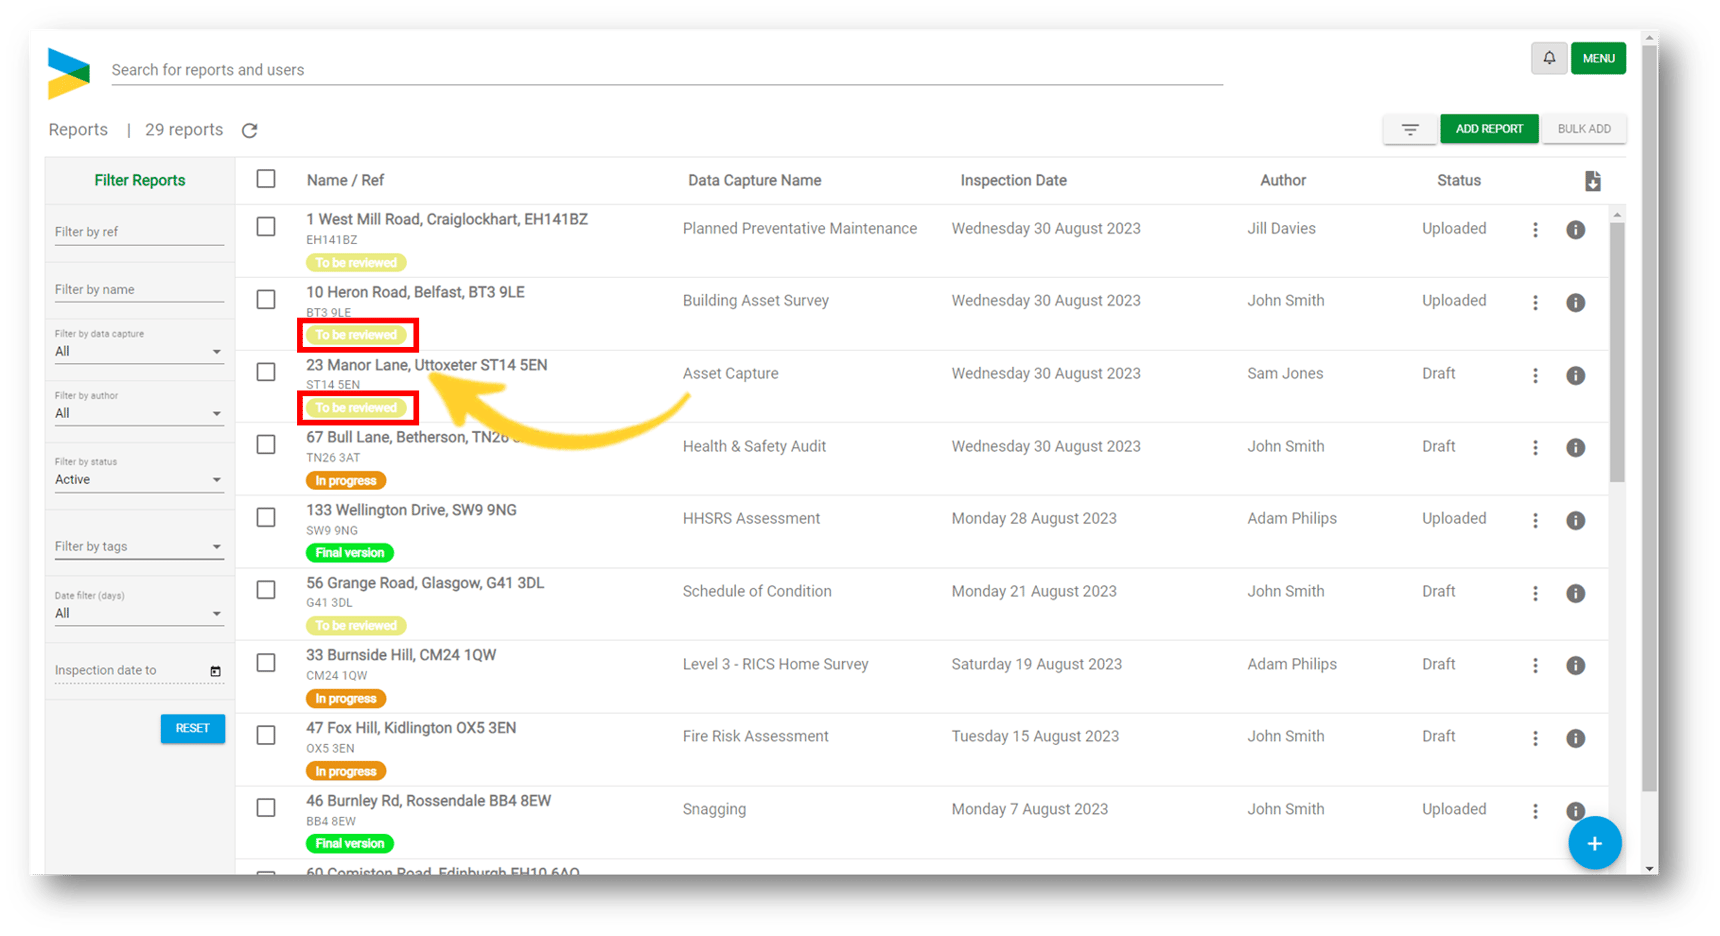Click the ADD REPORT button
1720x936 pixels.
click(x=1488, y=129)
